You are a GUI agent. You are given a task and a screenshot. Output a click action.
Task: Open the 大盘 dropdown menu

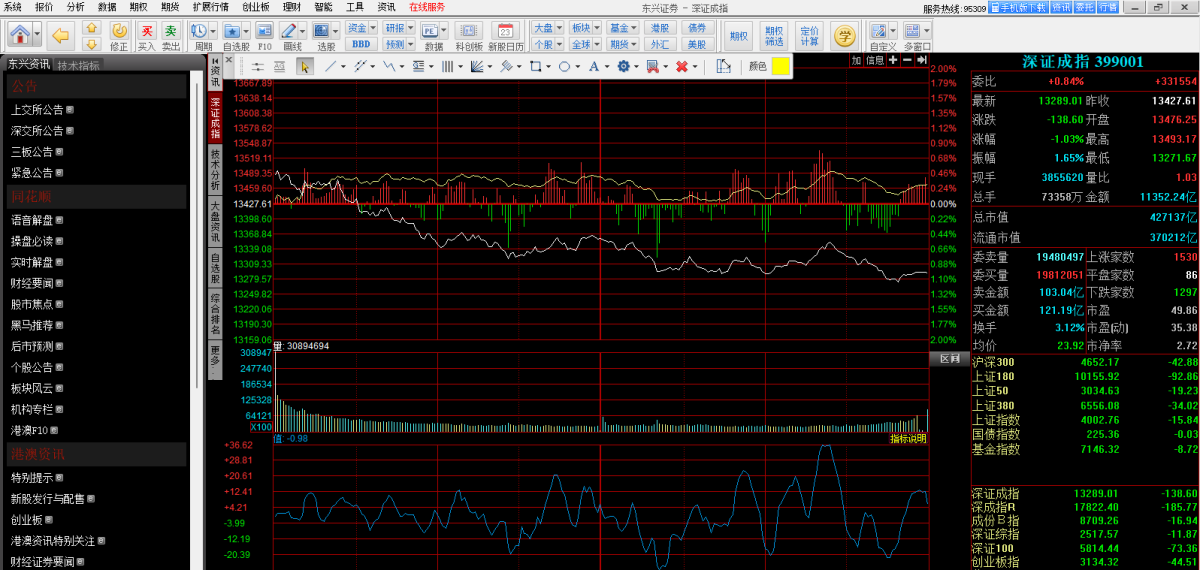click(546, 28)
